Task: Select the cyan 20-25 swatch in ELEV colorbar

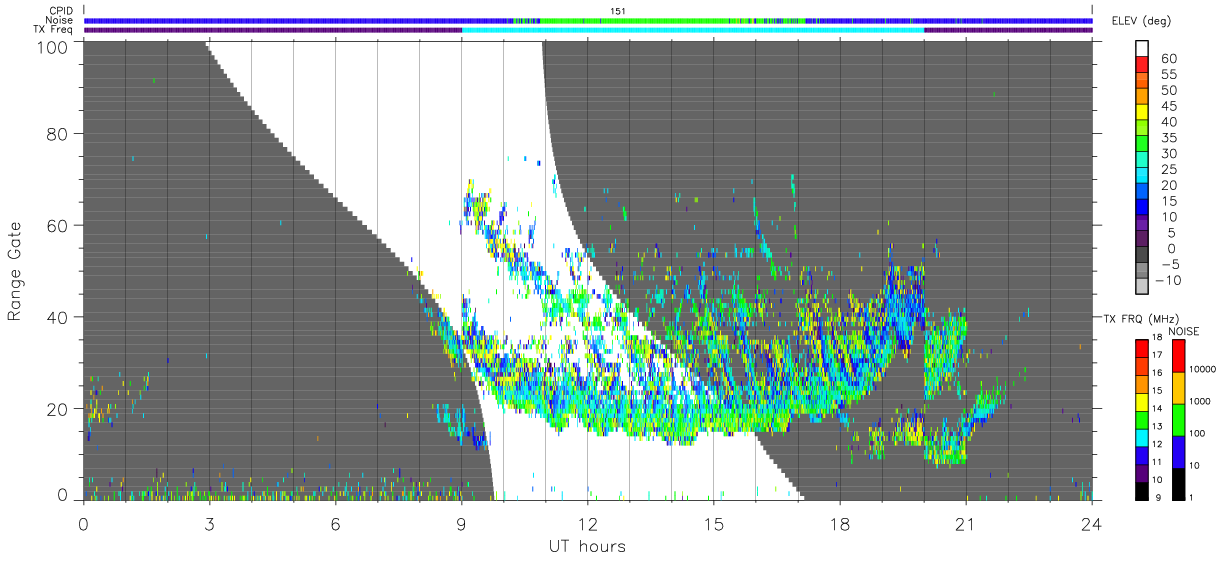Action: point(1142,177)
